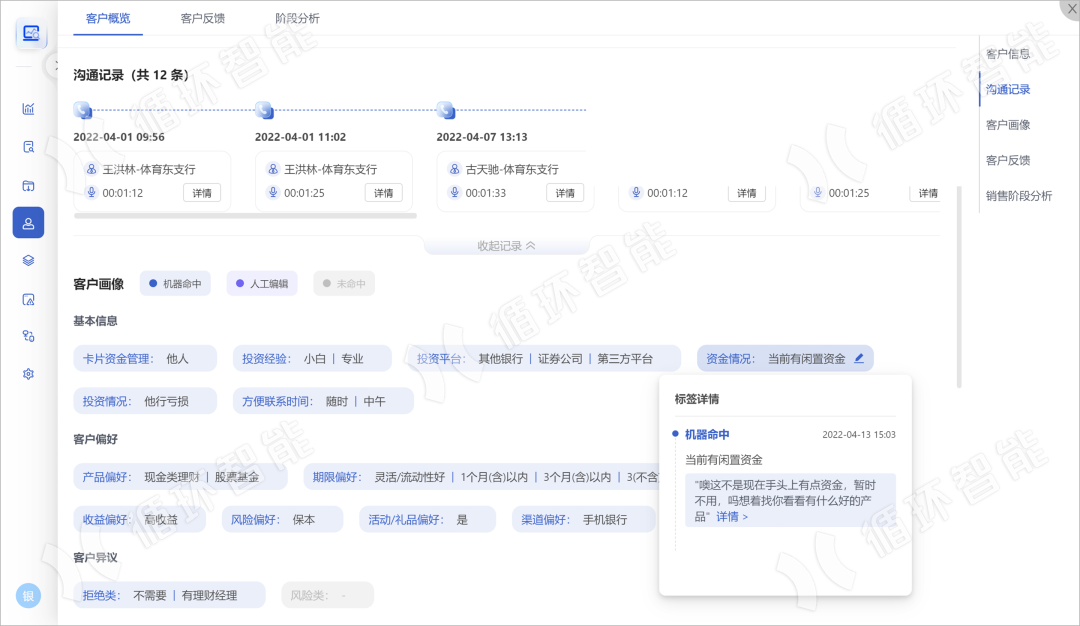Click person icon beside 古天驰-体育东支行

455,169
